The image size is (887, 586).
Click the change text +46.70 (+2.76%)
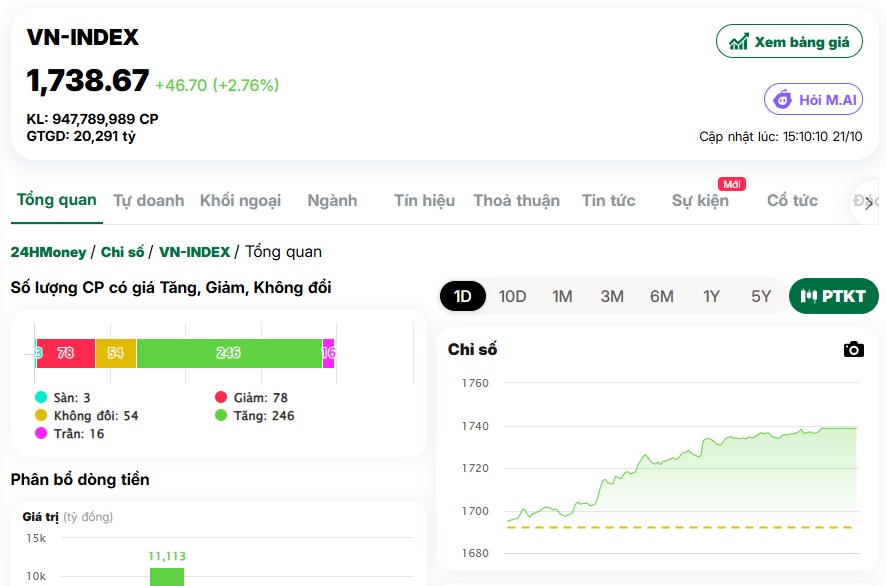(217, 85)
